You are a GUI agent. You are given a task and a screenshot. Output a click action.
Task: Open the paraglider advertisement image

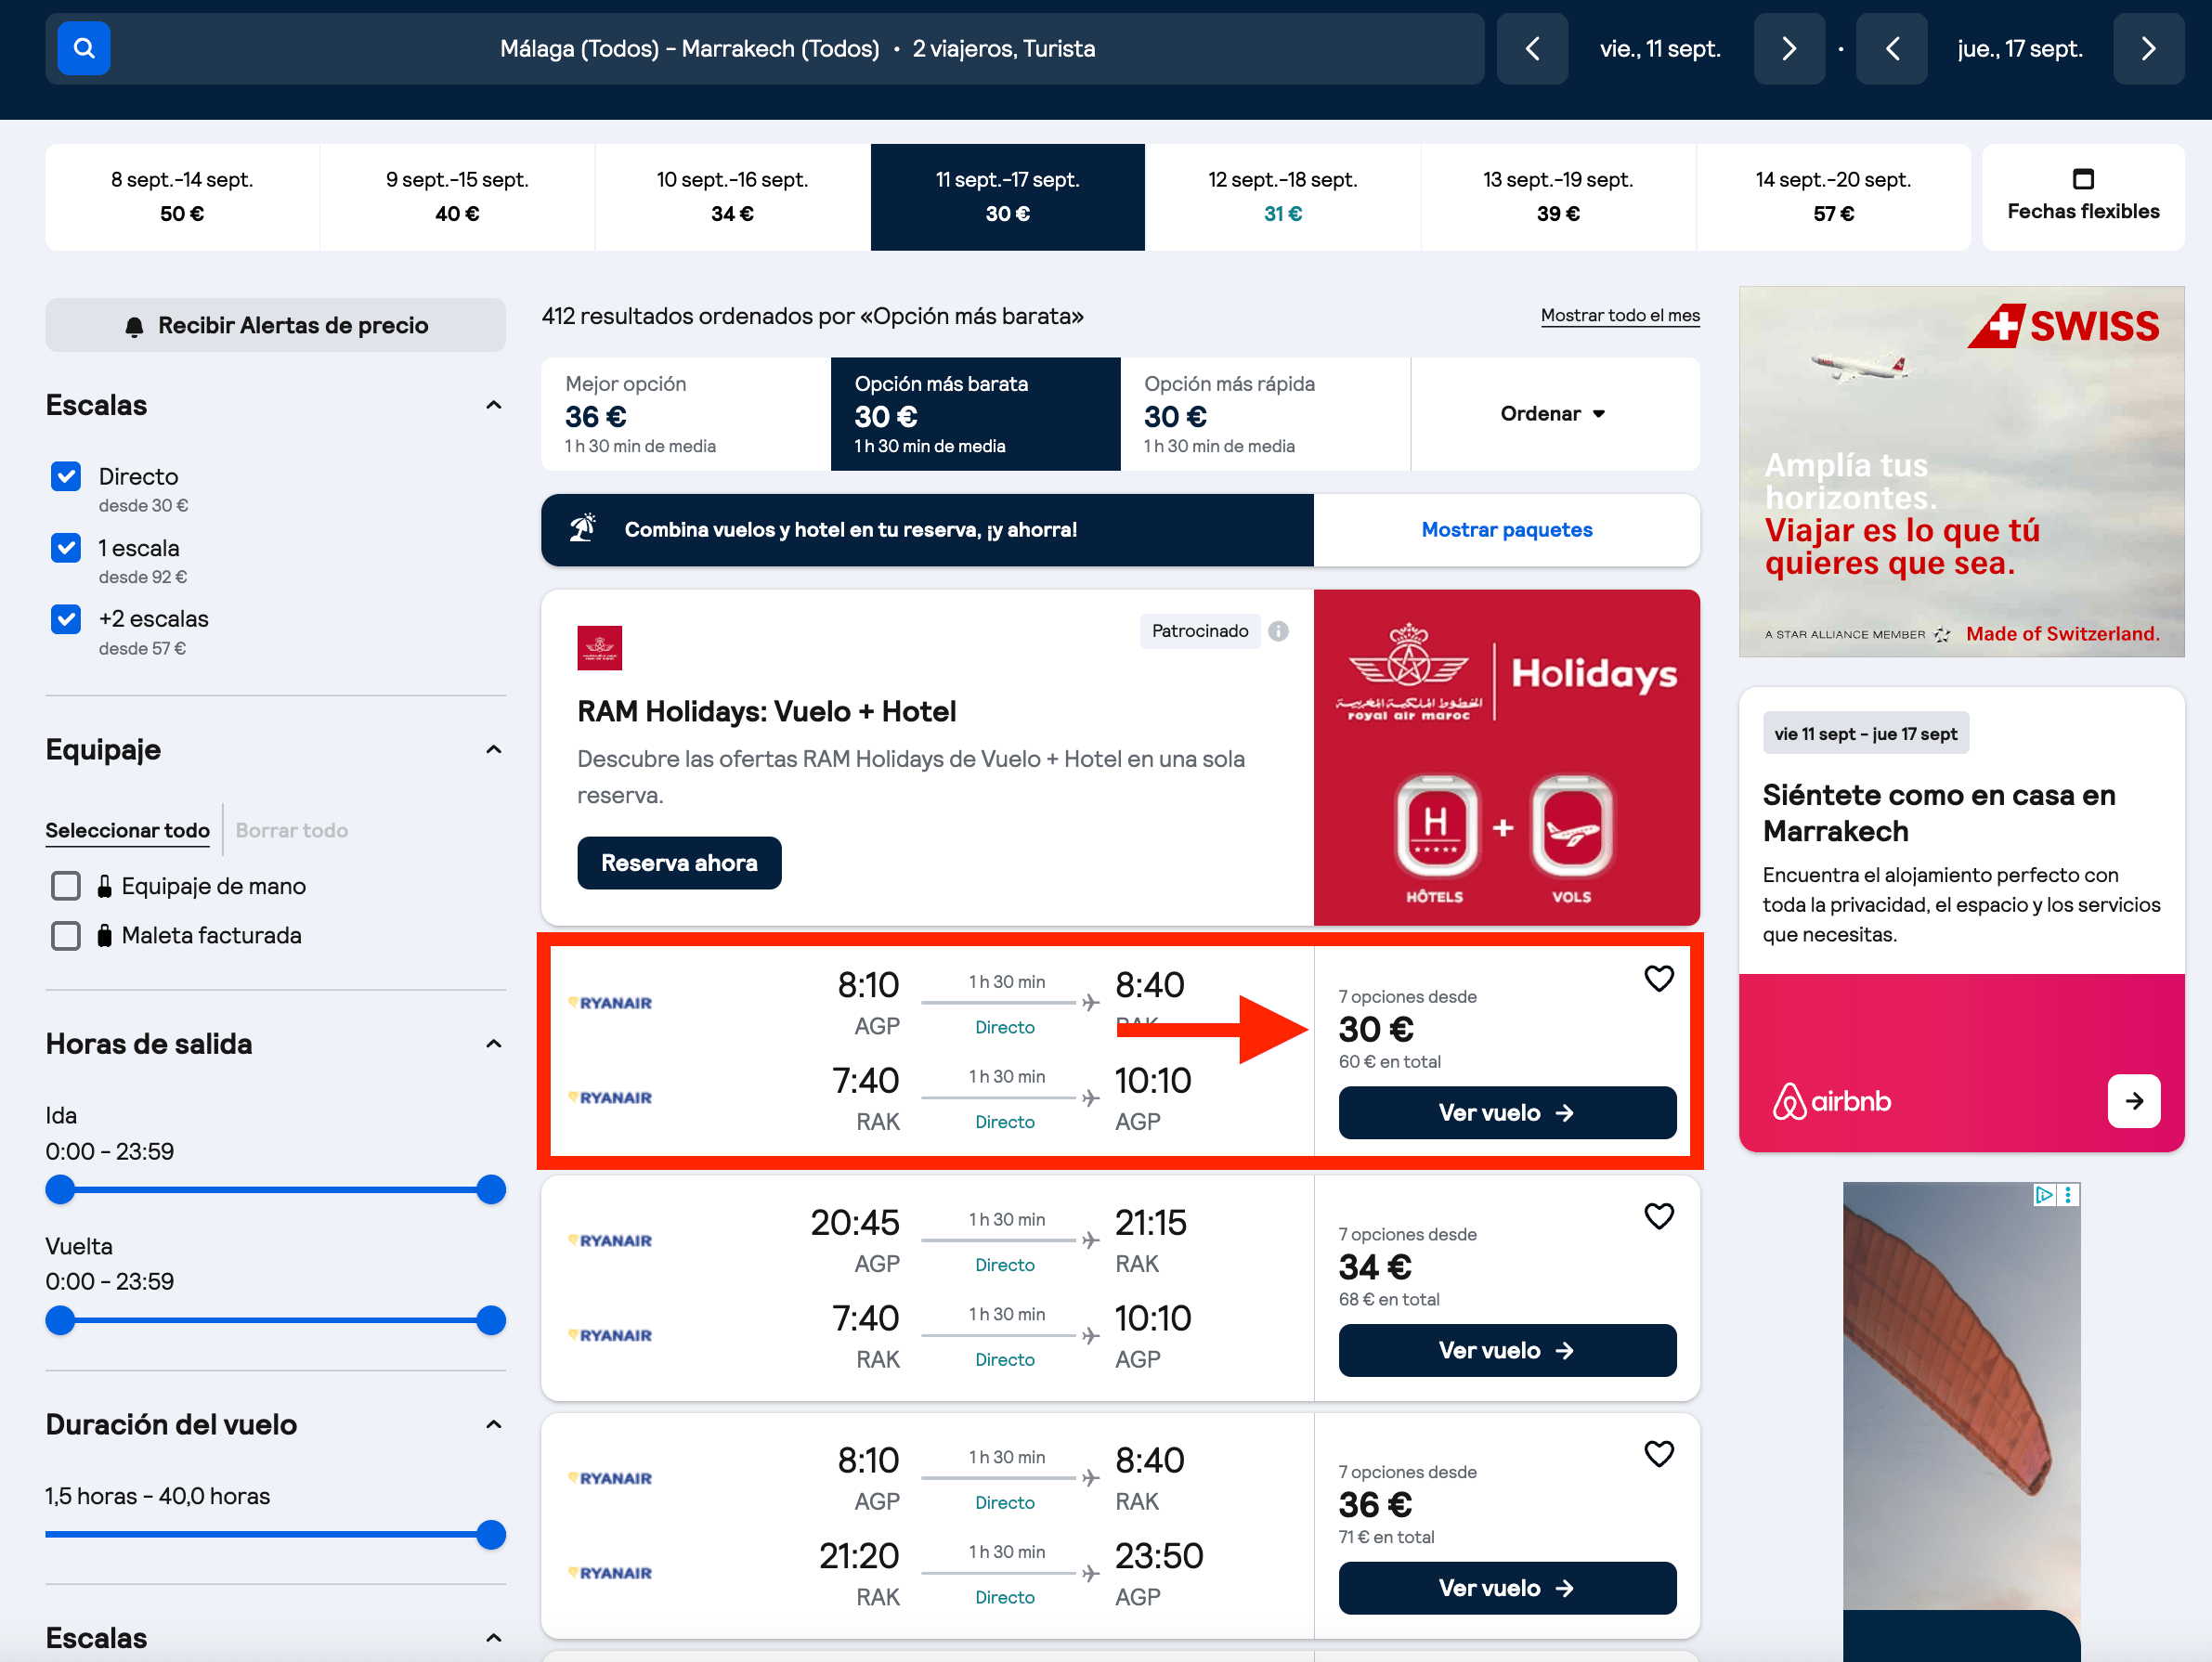tap(1961, 1422)
